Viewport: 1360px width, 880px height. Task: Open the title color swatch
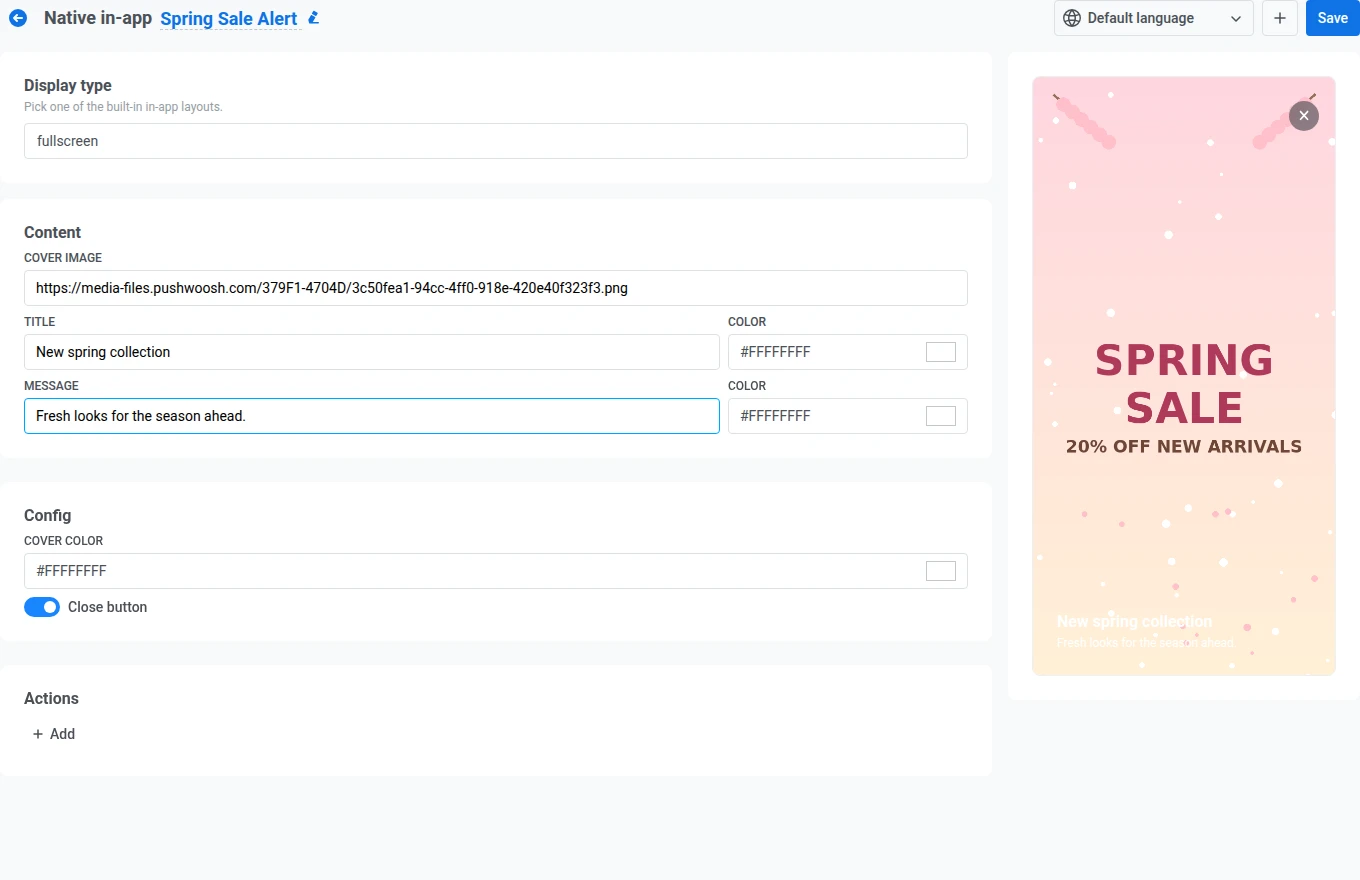[941, 352]
